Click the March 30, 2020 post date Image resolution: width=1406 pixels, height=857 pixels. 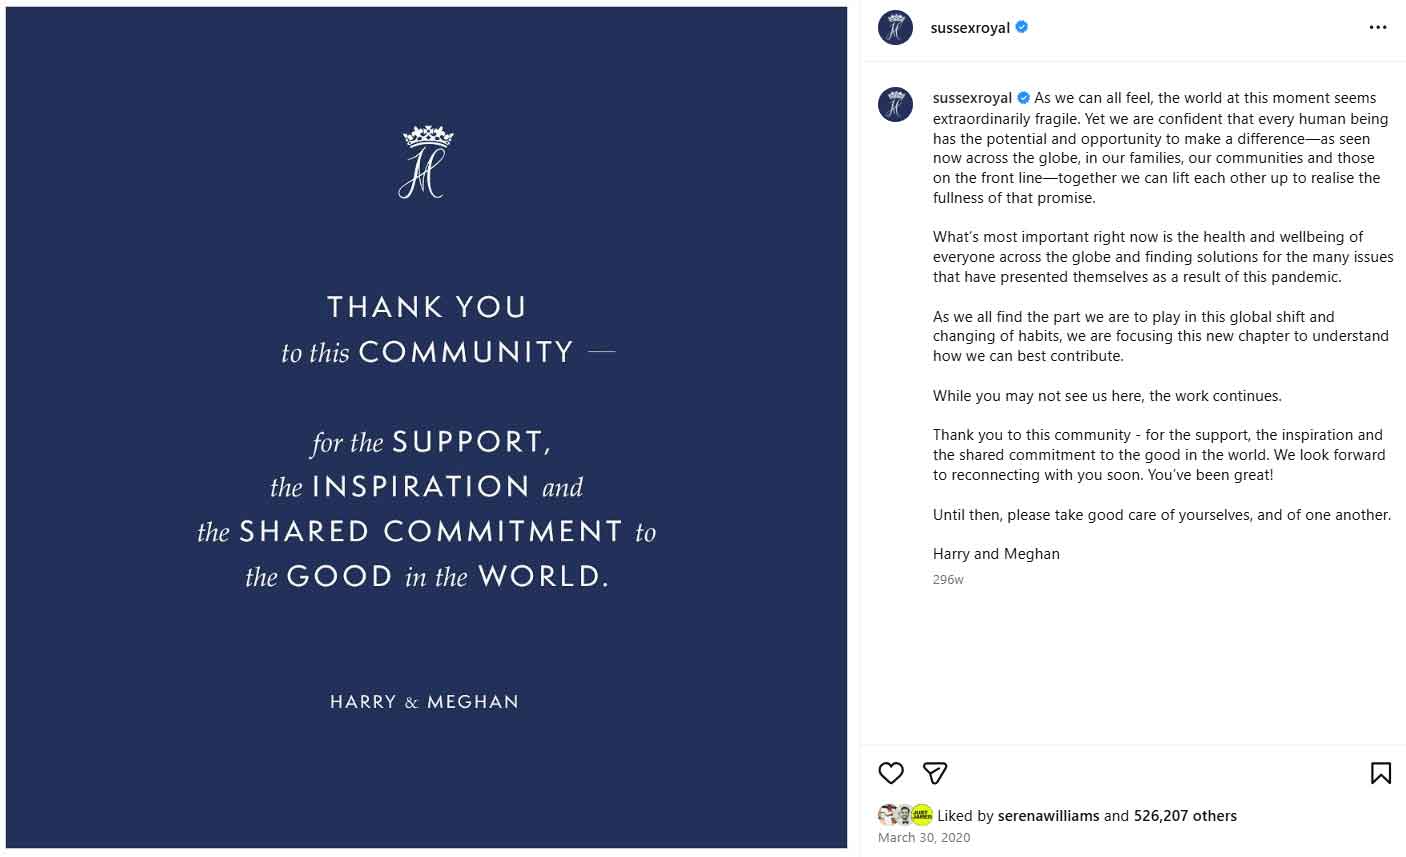click(x=923, y=838)
